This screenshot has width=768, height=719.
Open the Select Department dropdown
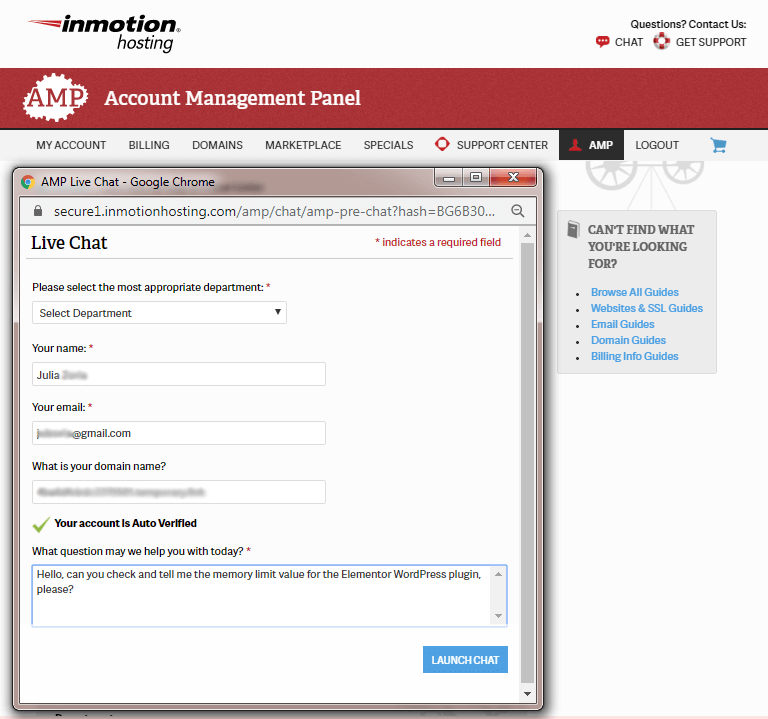coord(159,312)
